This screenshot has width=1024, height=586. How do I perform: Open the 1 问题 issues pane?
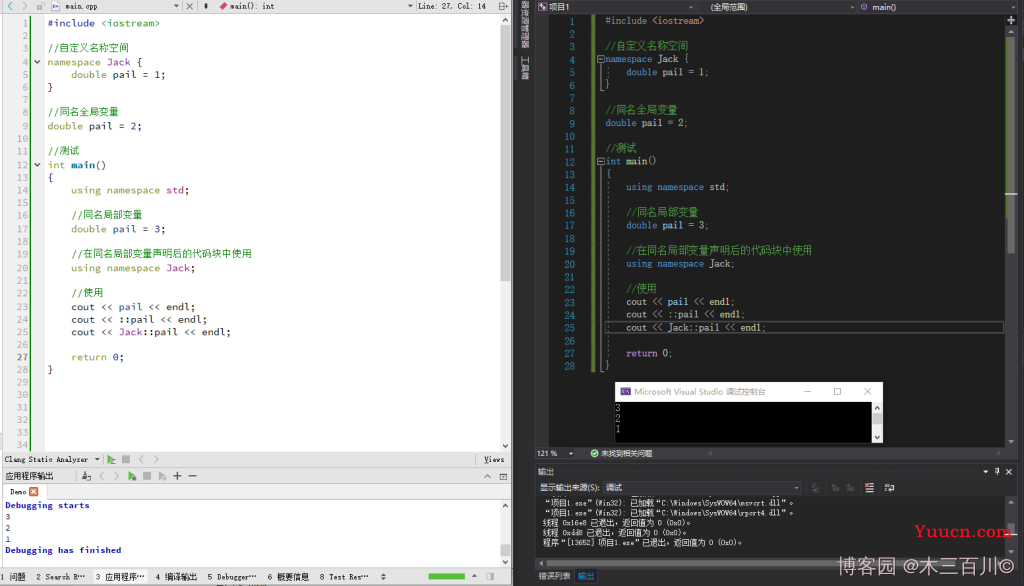tap(13, 577)
